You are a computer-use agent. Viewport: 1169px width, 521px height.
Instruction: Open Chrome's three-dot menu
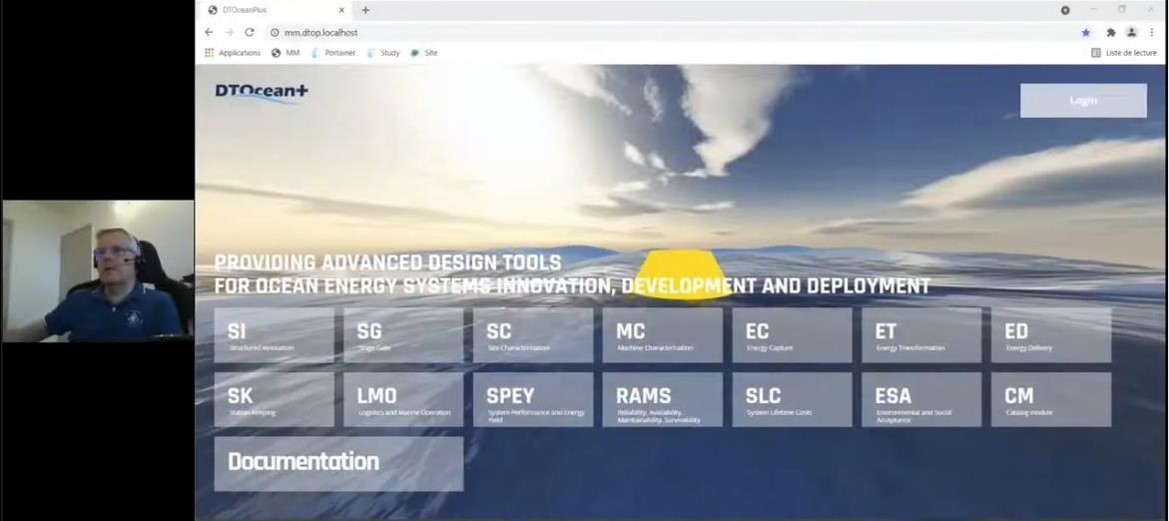coord(1151,32)
